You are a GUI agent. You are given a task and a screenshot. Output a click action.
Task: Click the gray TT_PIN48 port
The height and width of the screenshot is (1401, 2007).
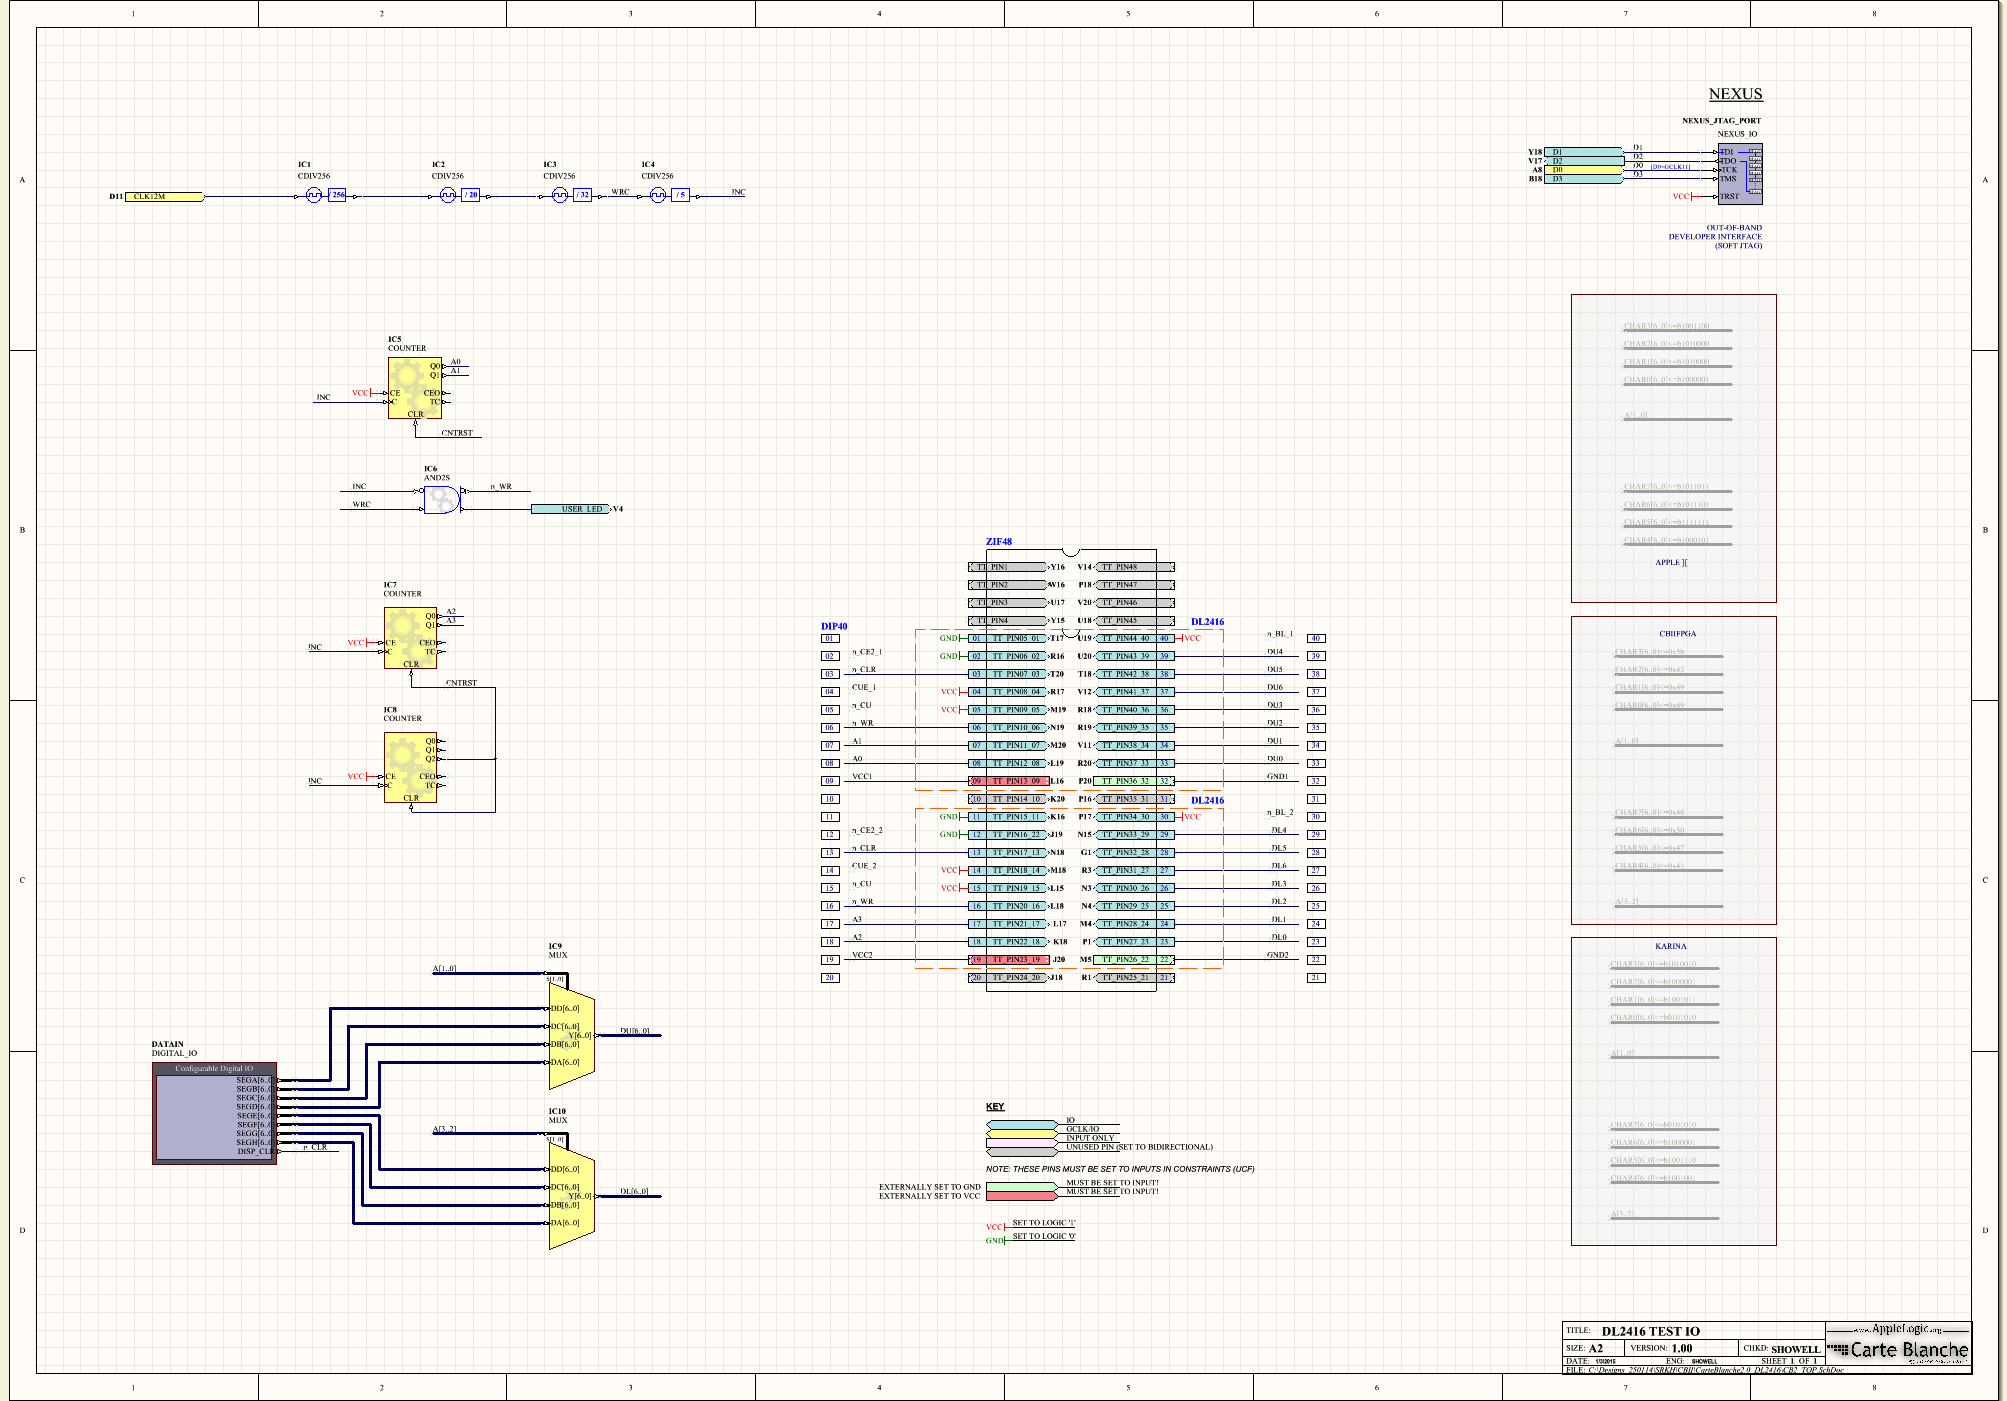coord(1135,567)
